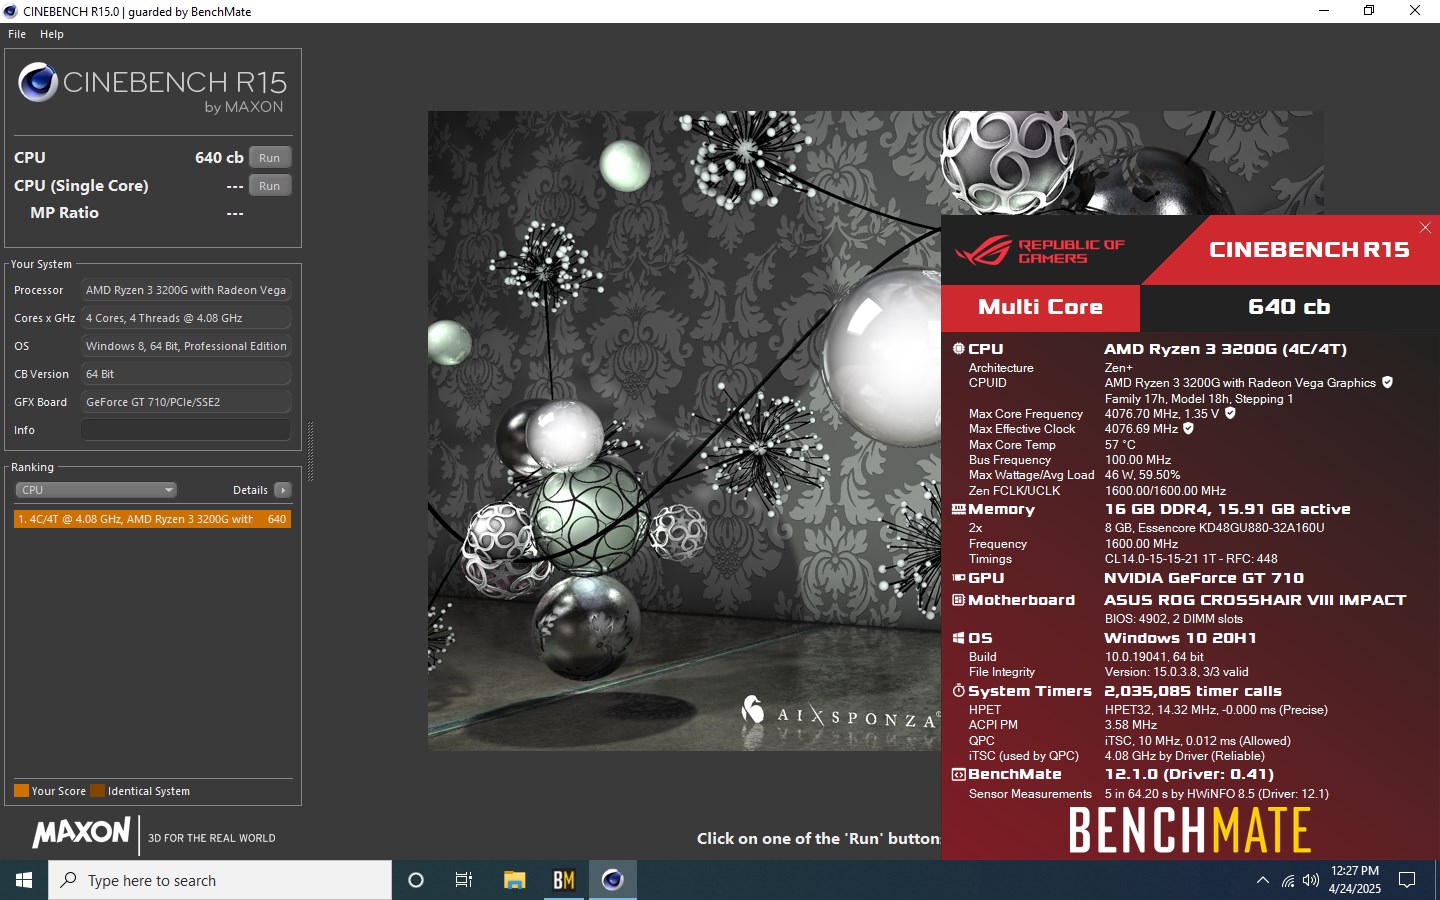Click the OS field showing Windows 8
1440x900 pixels.
coord(186,346)
